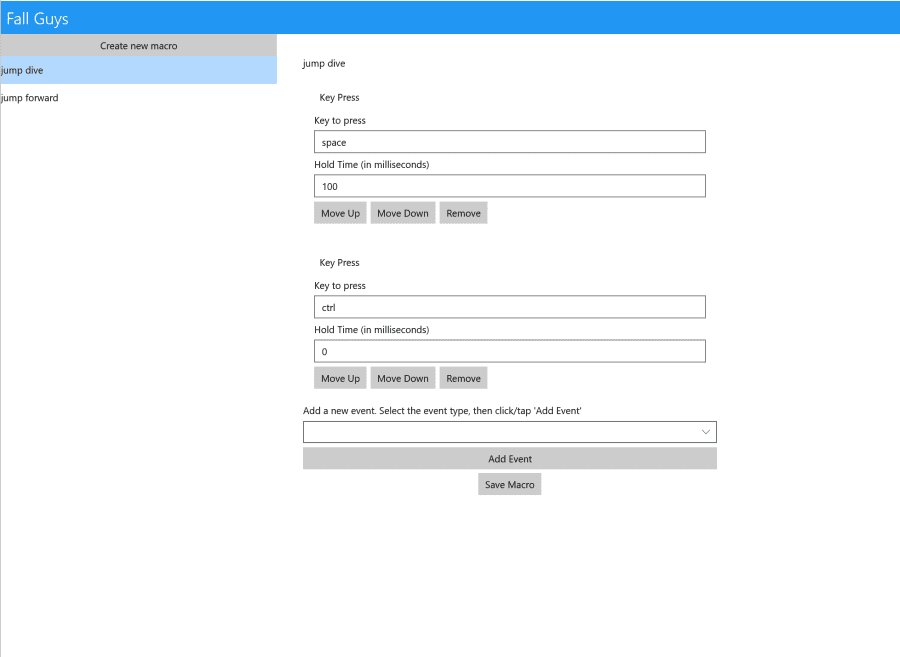Move the space key press down
This screenshot has height=657, width=900.
click(402, 212)
